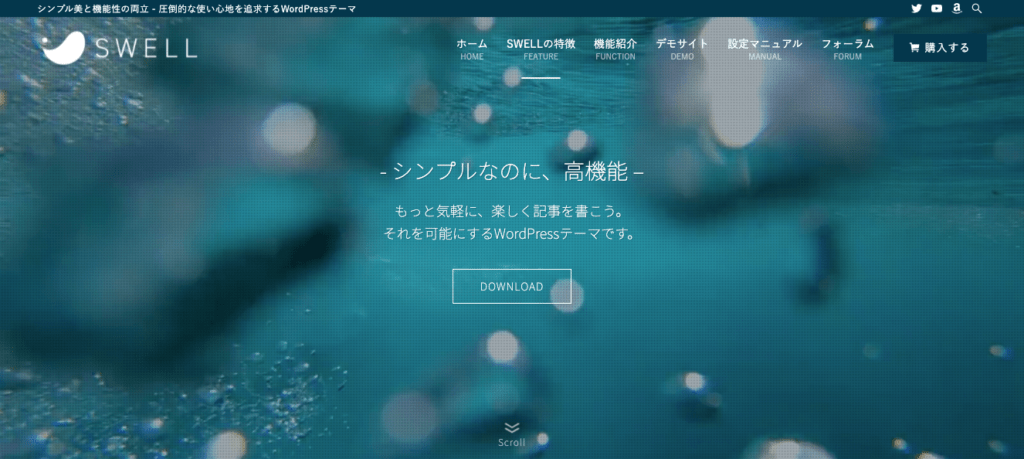
Task: Click the DOWNLOAD button
Action: pyautogui.click(x=512, y=287)
